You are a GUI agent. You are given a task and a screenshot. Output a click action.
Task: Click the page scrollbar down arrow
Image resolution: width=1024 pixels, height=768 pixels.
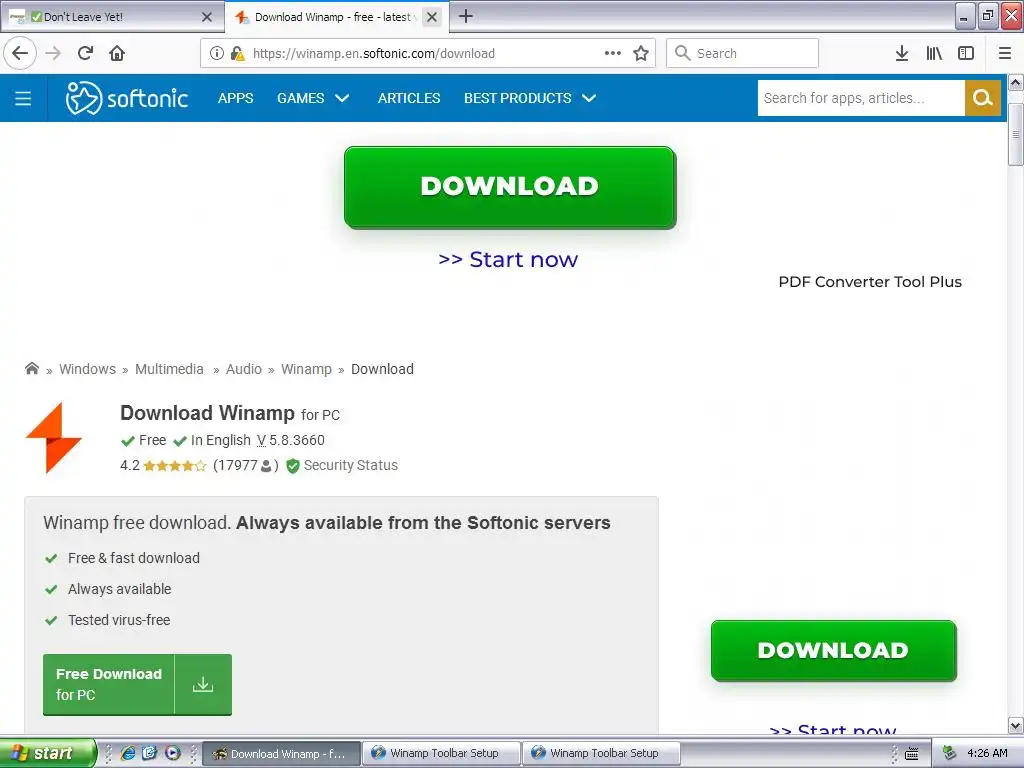[1016, 726]
